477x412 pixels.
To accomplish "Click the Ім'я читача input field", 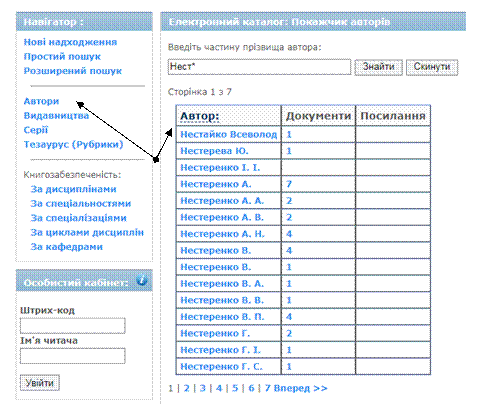I will coord(73,356).
